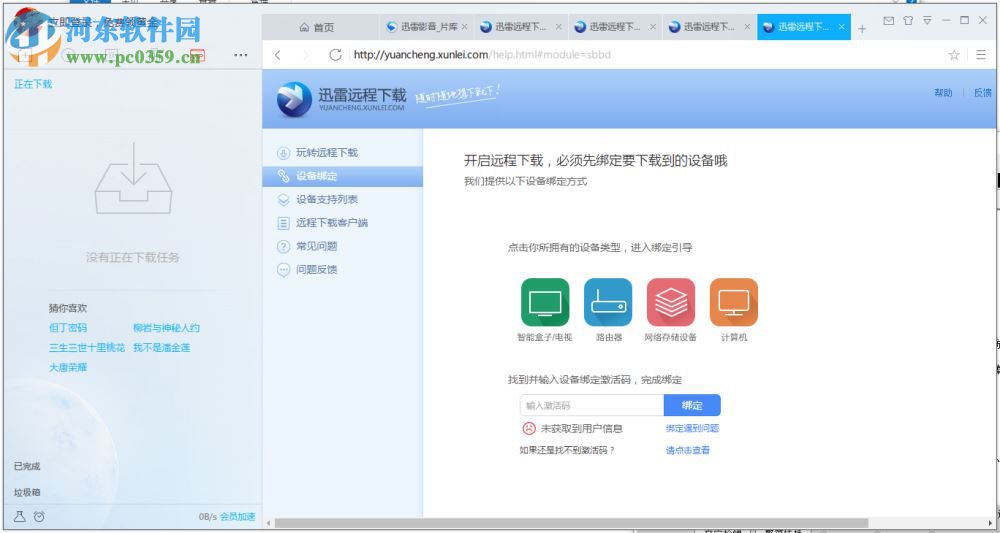Open the message envelope icon in title bar
Image resolution: width=1000 pixels, height=533 pixels.
pos(888,20)
